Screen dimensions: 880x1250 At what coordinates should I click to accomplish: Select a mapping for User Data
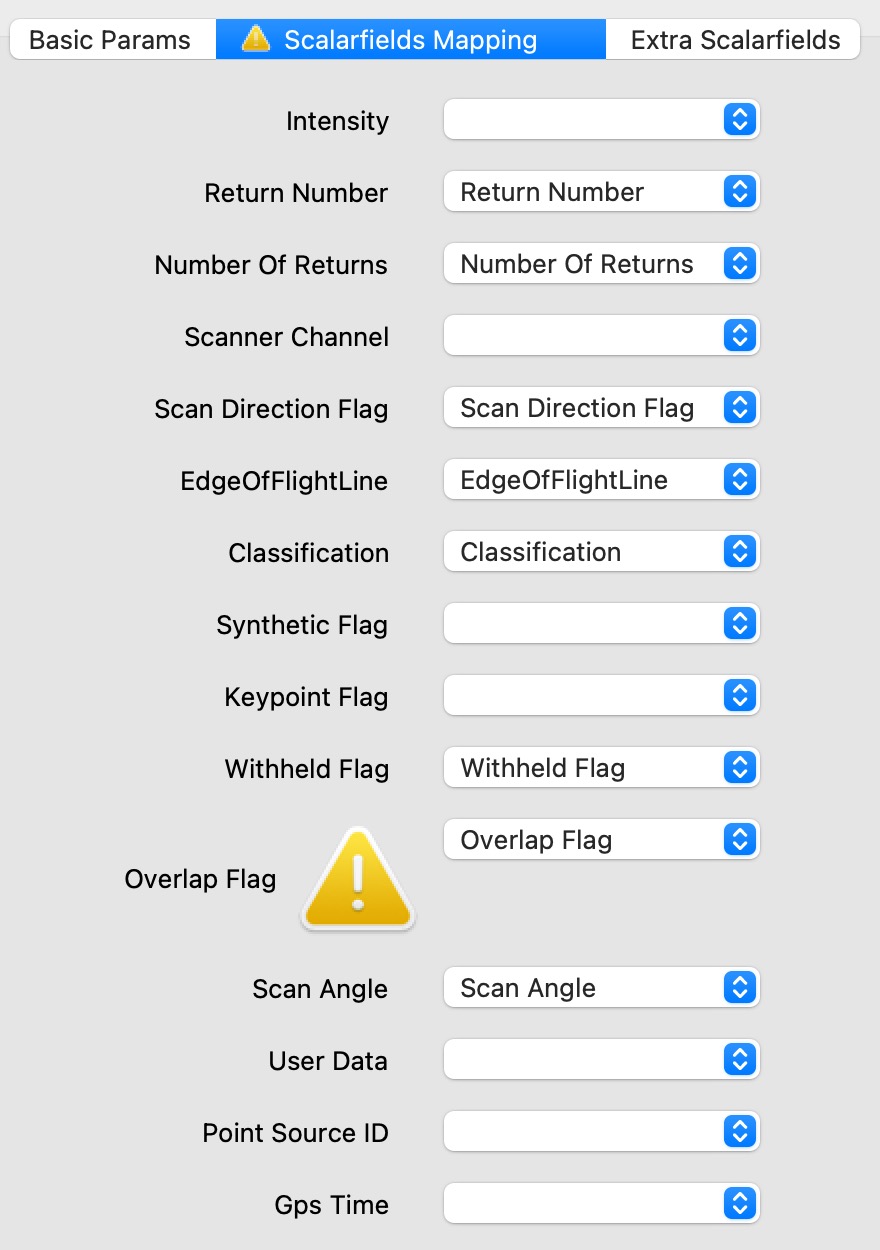(601, 1060)
